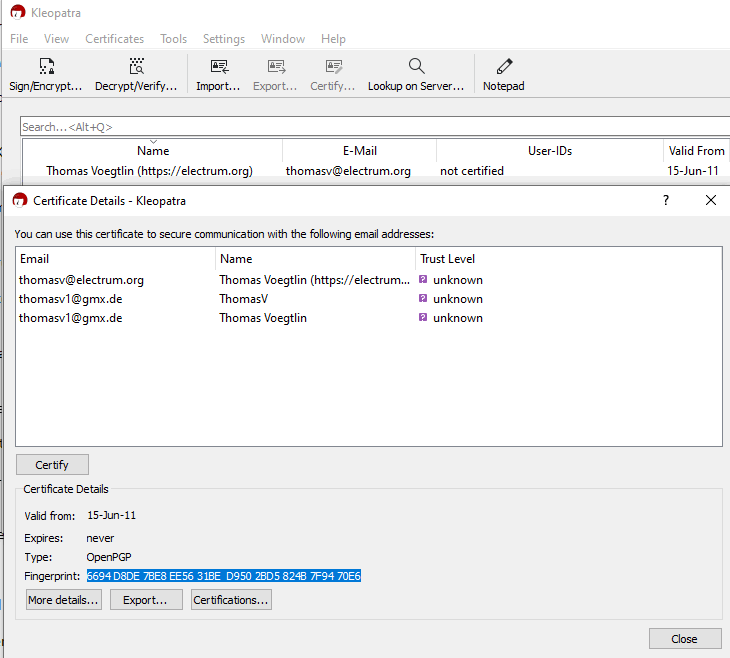Sort user list by Trust Level header
This screenshot has height=658, width=730.
tap(447, 259)
